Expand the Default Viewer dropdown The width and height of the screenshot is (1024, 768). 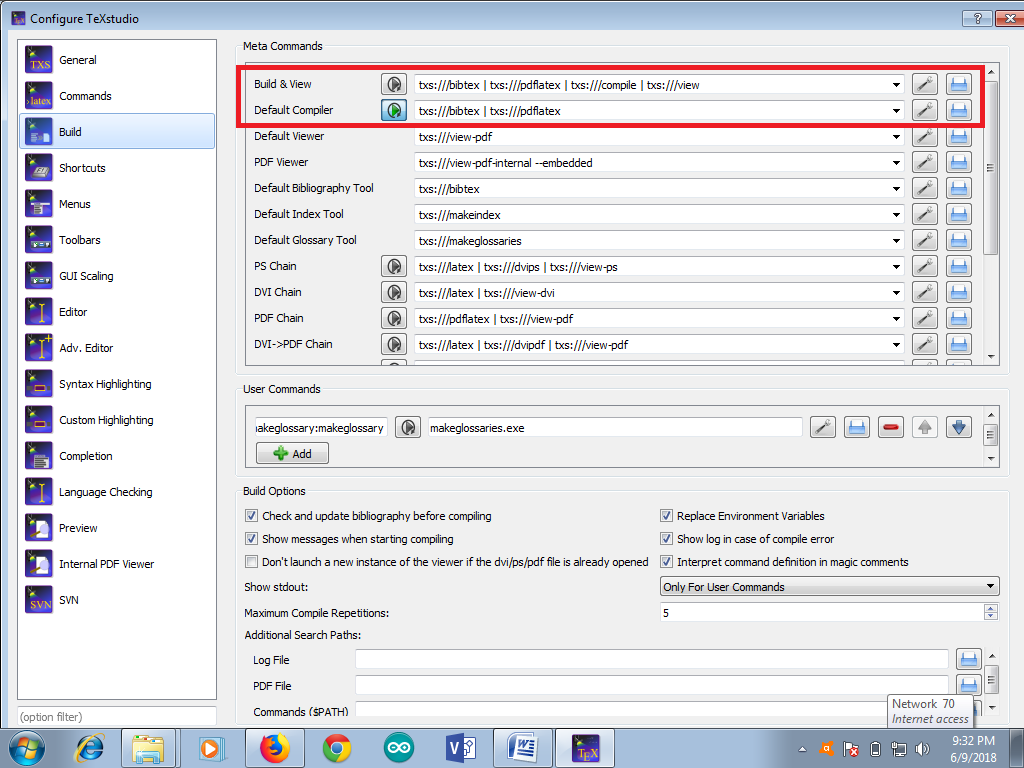[x=896, y=137]
